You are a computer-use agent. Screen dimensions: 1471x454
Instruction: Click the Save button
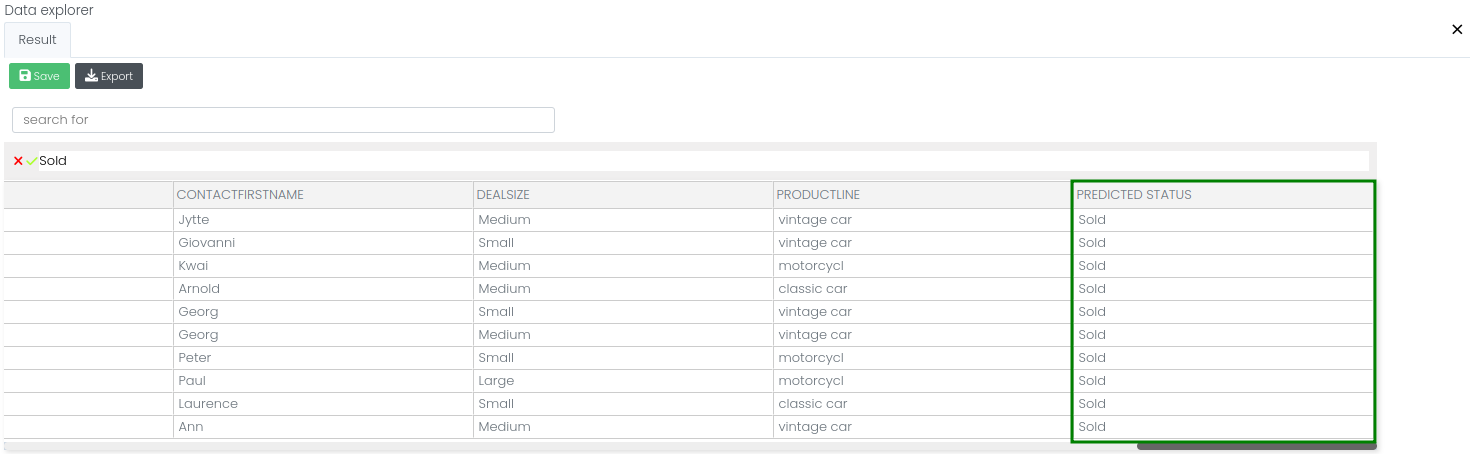pos(40,76)
